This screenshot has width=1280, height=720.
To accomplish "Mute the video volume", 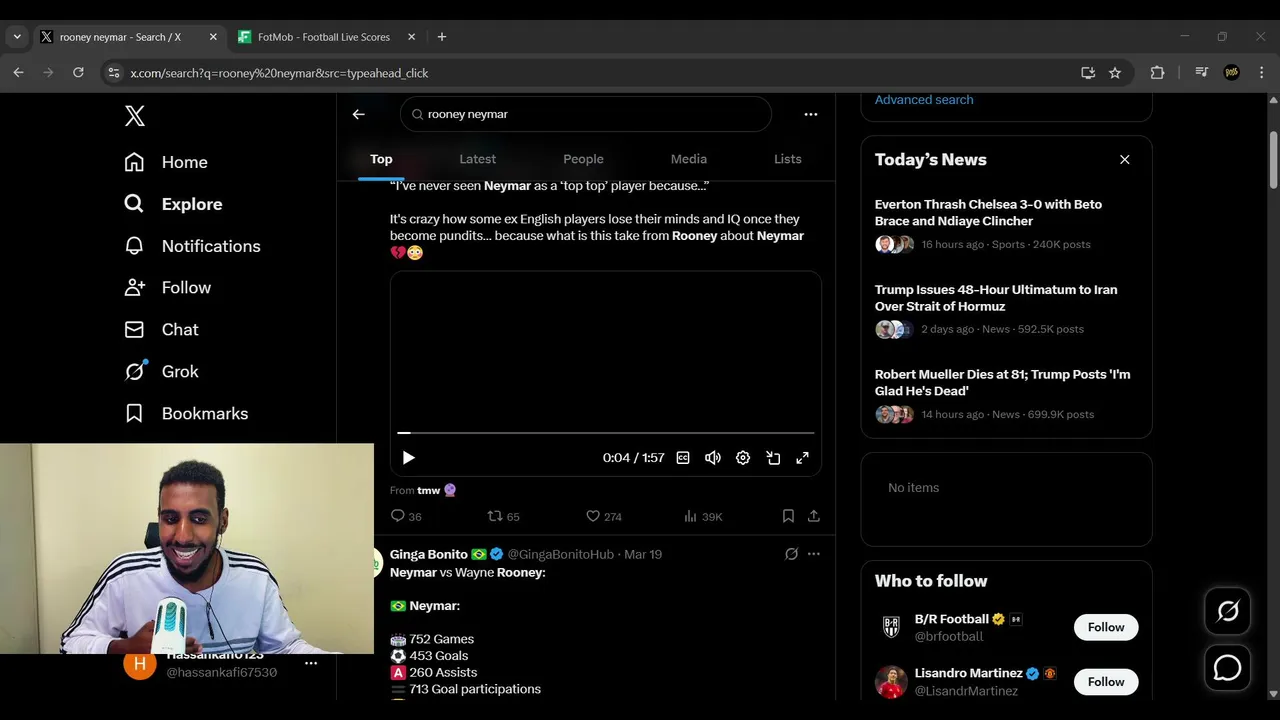I will coord(713,458).
